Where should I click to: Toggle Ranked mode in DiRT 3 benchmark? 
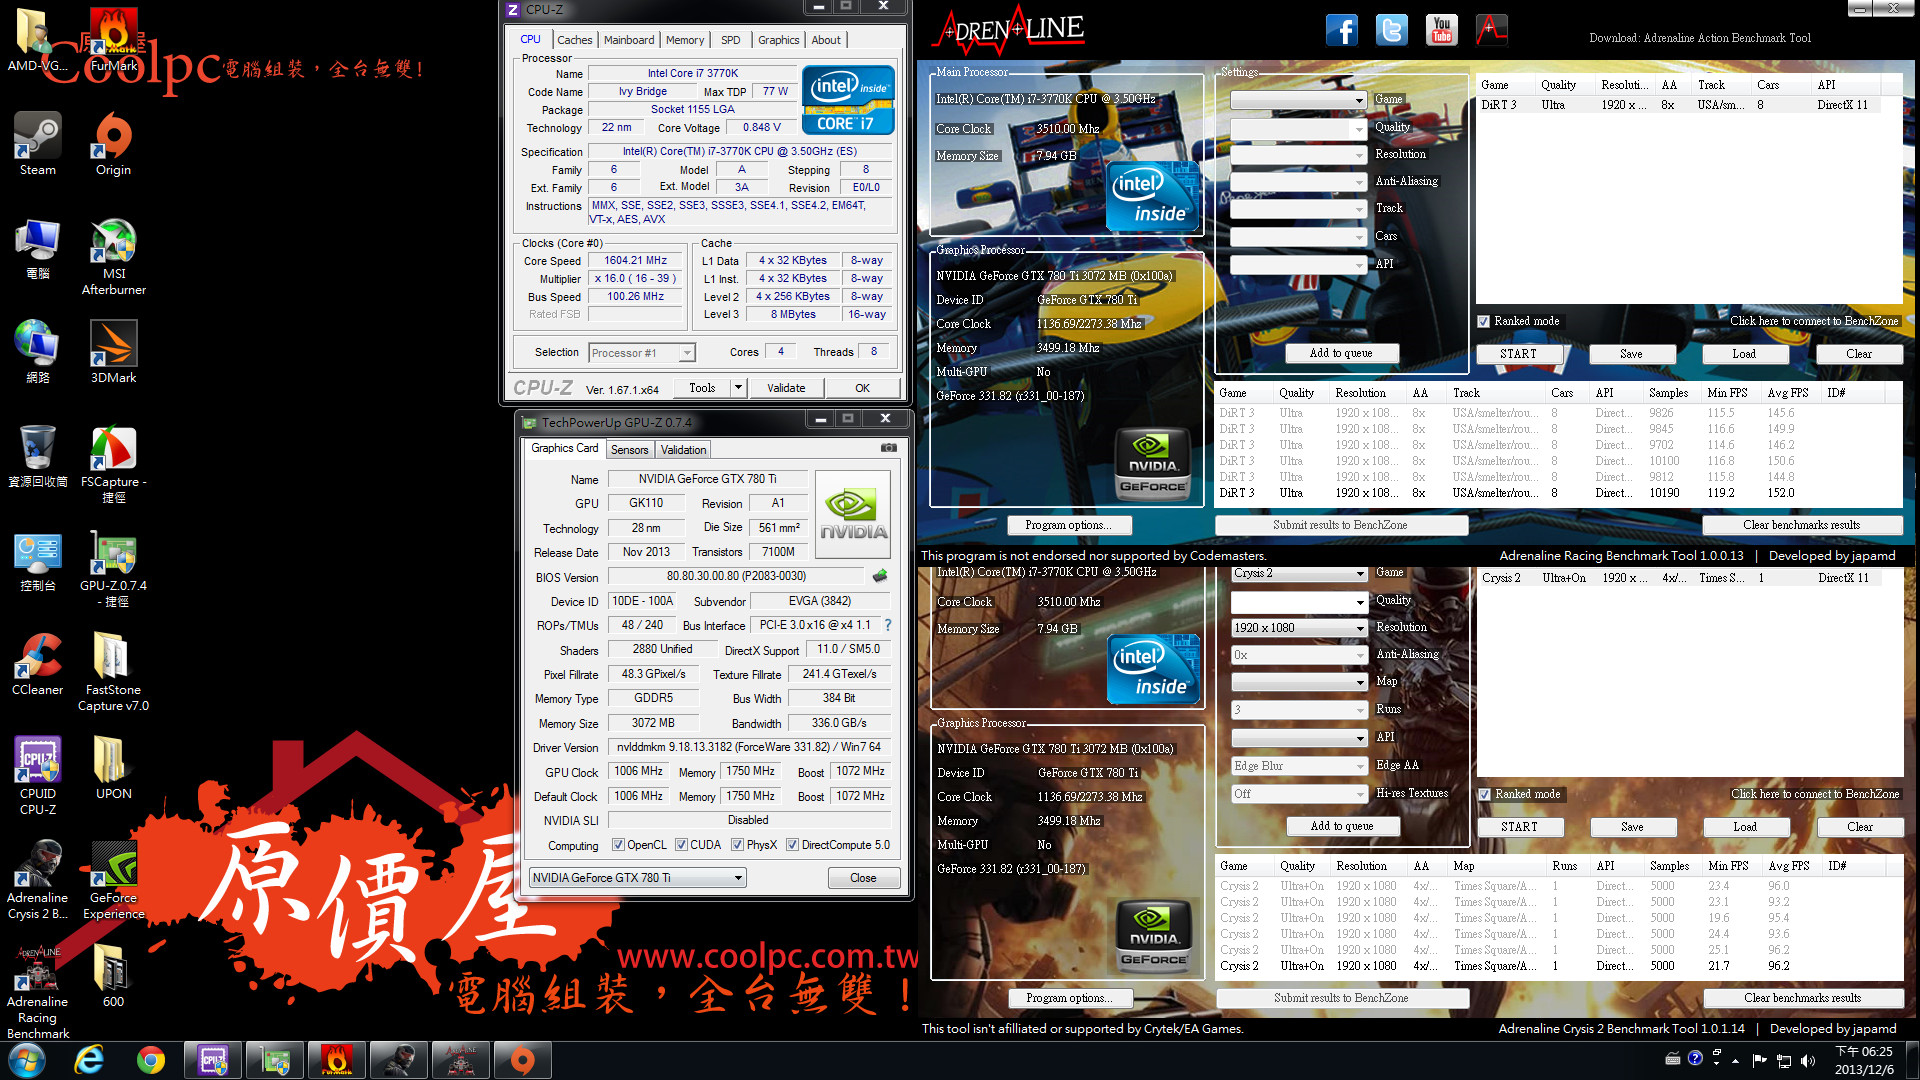click(x=1484, y=321)
